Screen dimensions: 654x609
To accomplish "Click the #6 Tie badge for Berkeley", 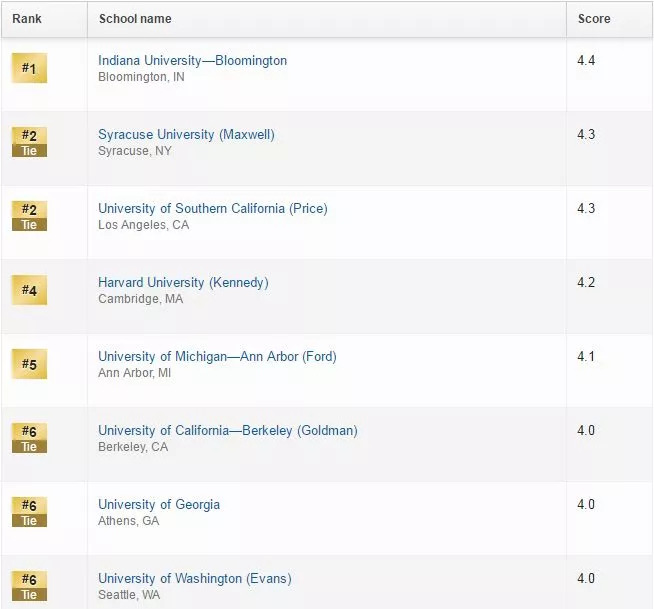I will click(x=29, y=438).
